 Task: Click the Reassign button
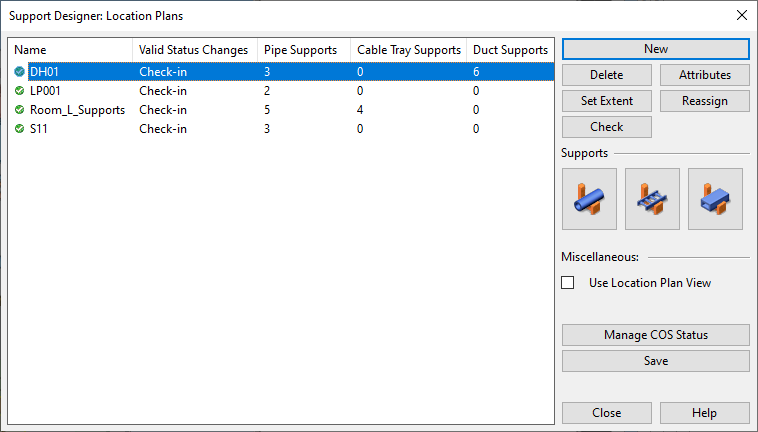pyautogui.click(x=704, y=101)
